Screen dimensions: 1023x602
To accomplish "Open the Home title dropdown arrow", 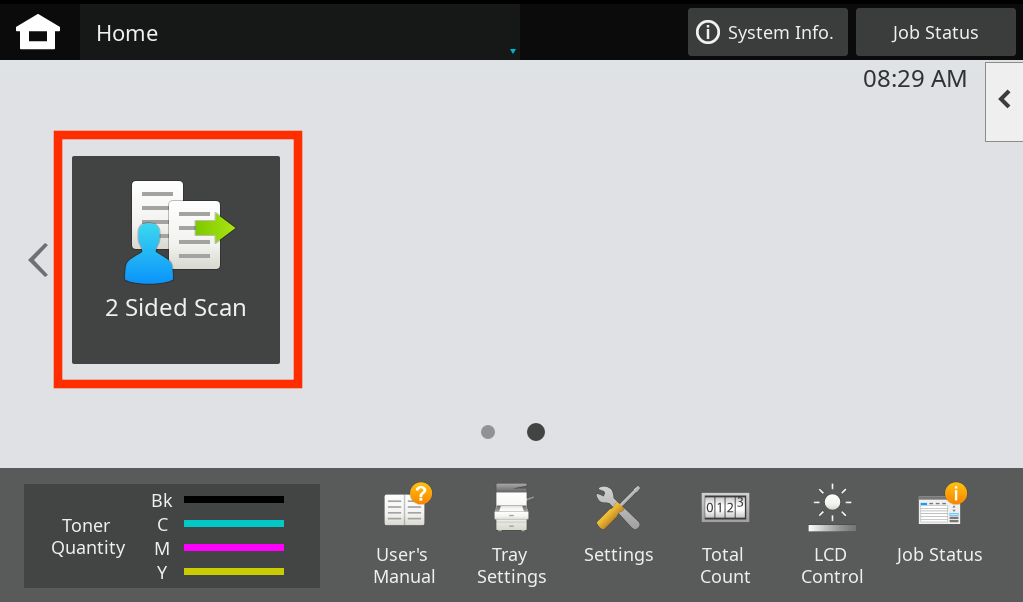I will point(512,50).
